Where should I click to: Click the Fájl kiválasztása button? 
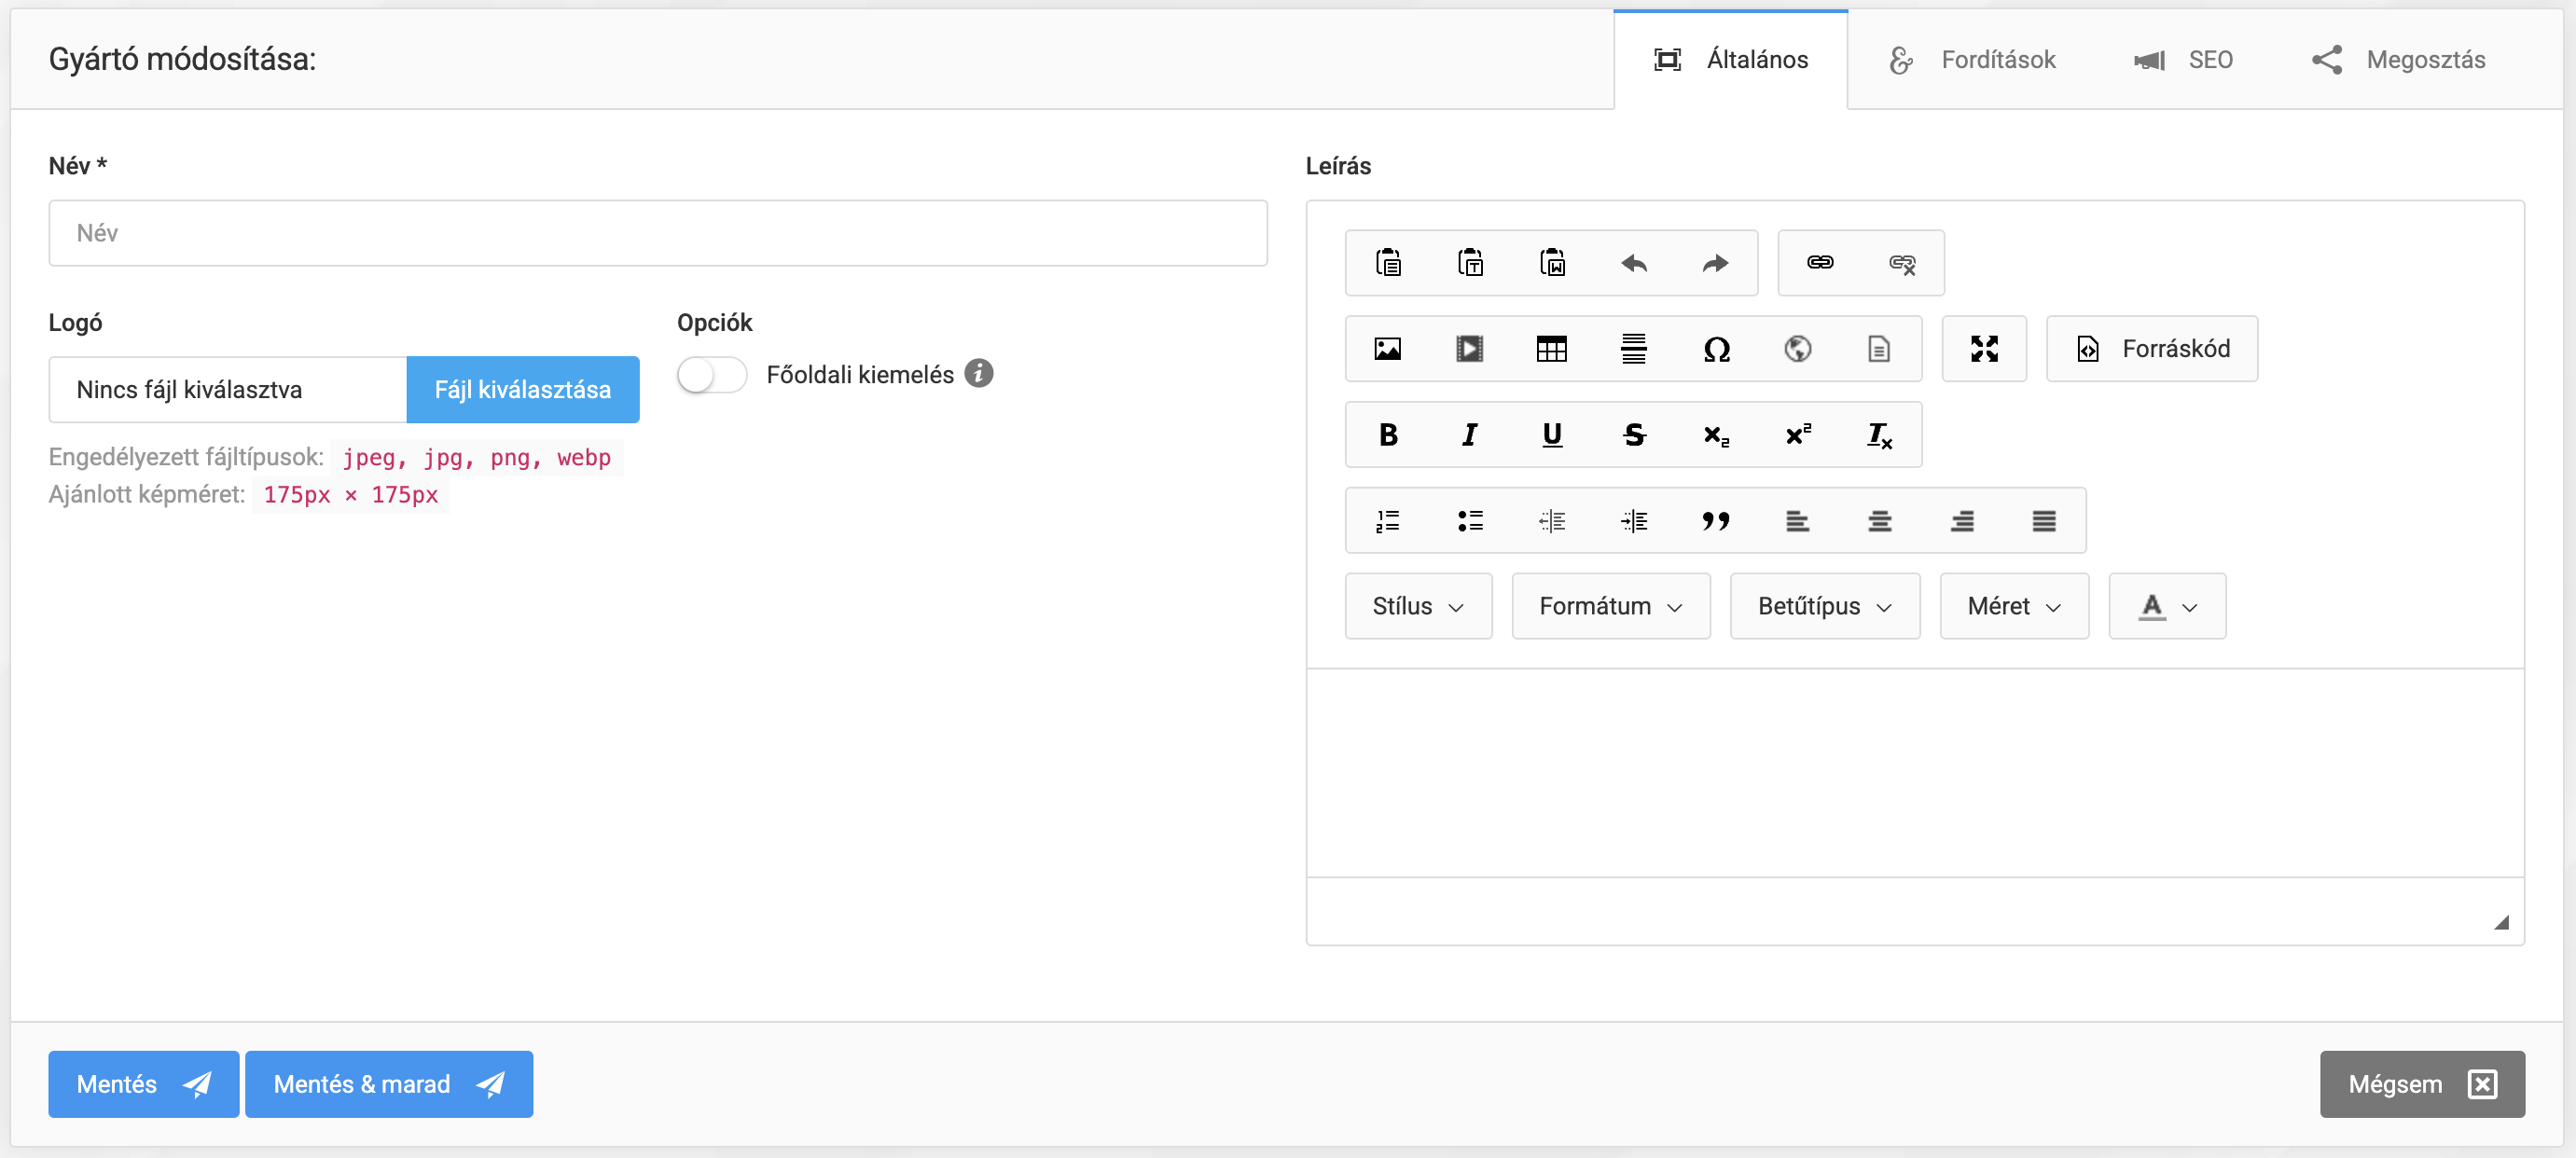[522, 390]
